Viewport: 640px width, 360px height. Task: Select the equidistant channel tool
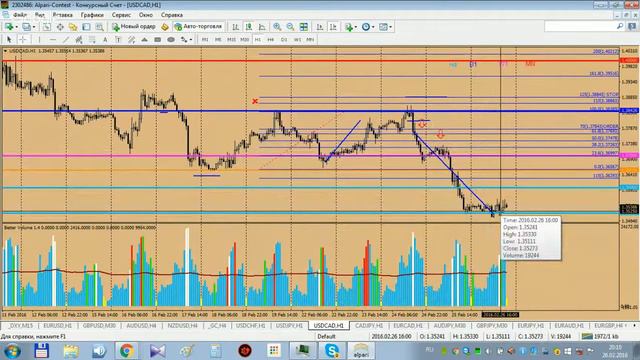[79, 40]
